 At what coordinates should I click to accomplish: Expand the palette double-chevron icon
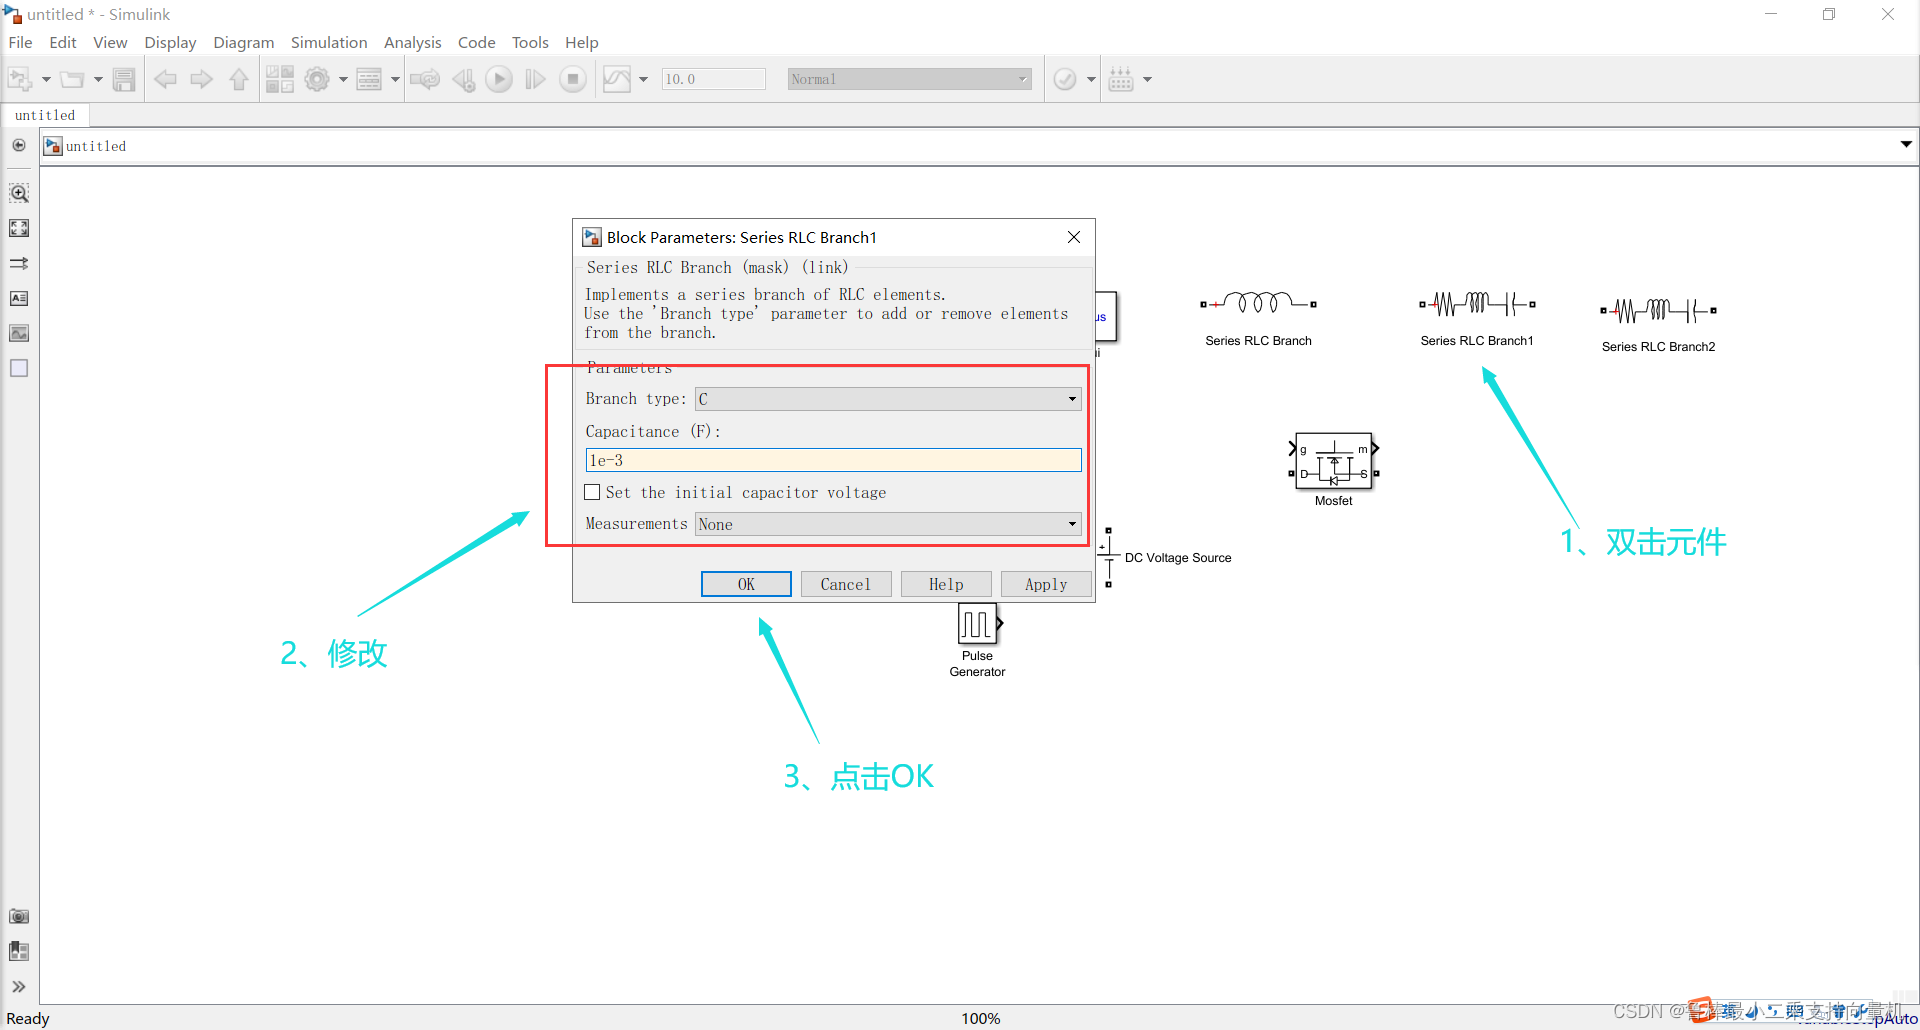(x=19, y=986)
